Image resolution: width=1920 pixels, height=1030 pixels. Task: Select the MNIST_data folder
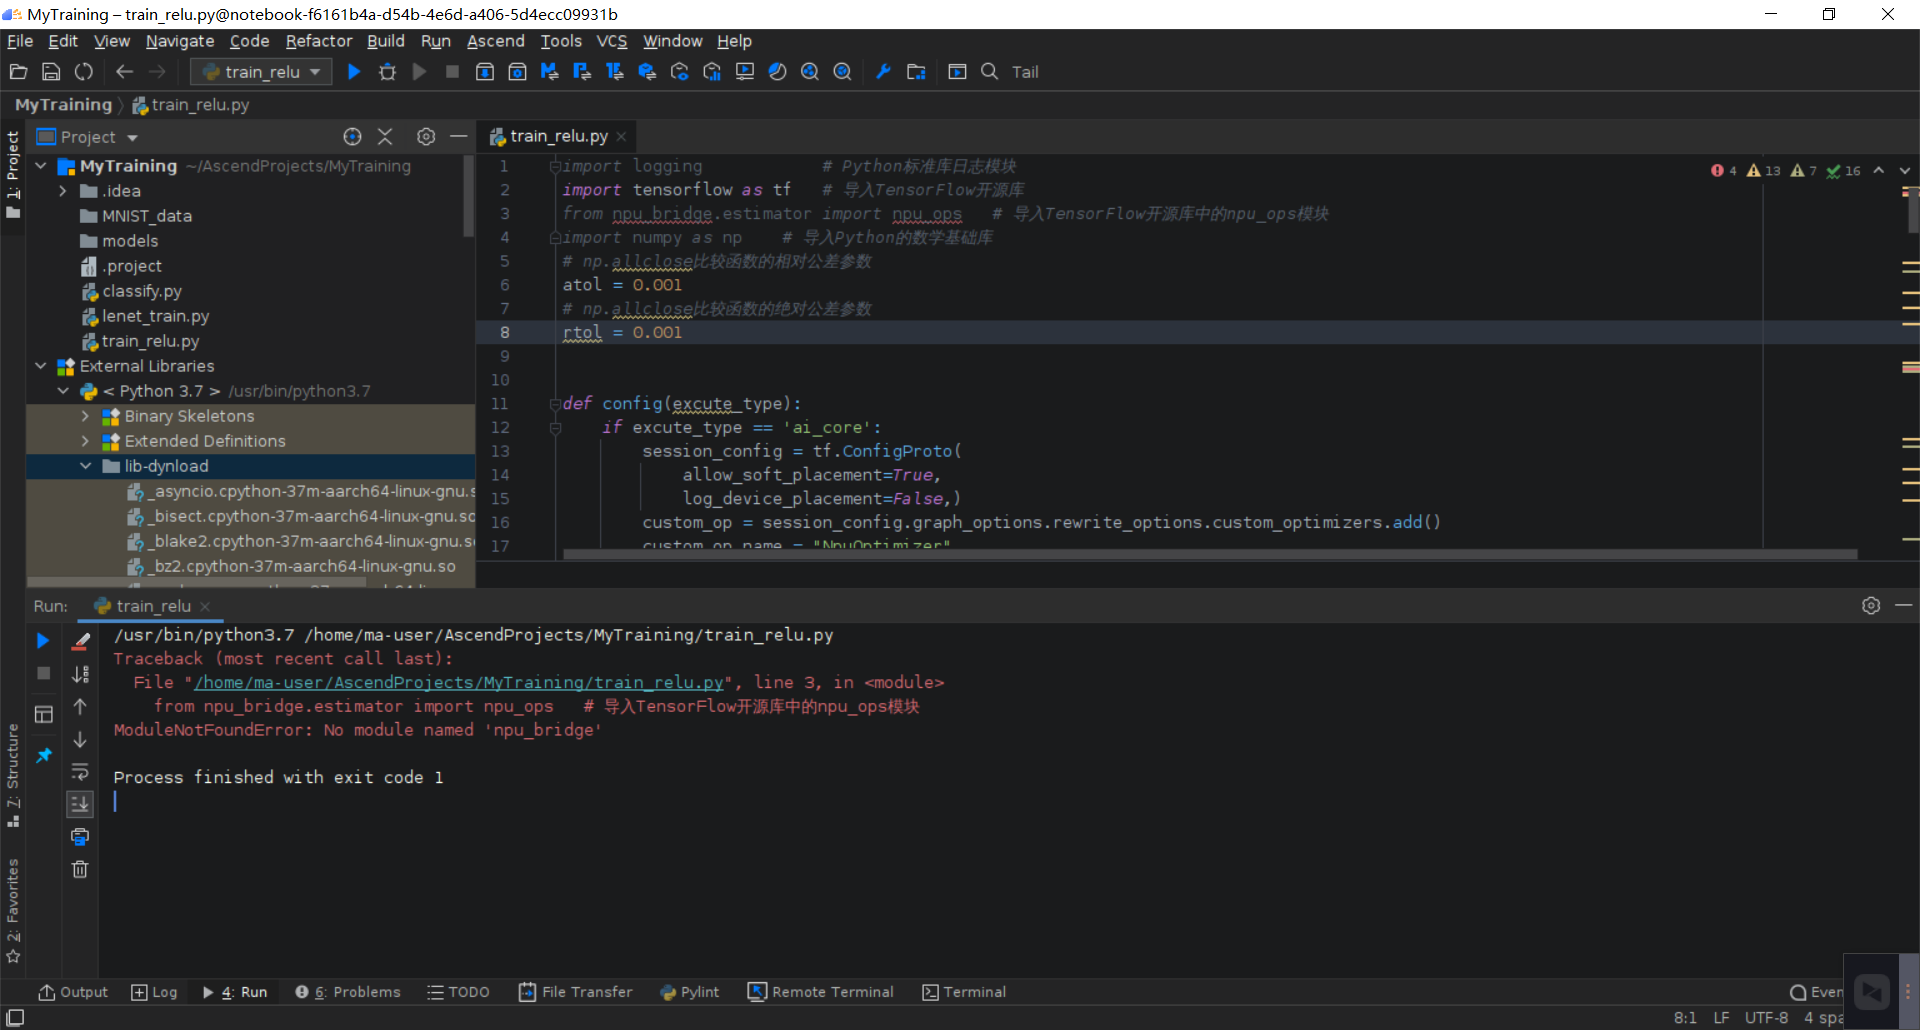[x=136, y=216]
